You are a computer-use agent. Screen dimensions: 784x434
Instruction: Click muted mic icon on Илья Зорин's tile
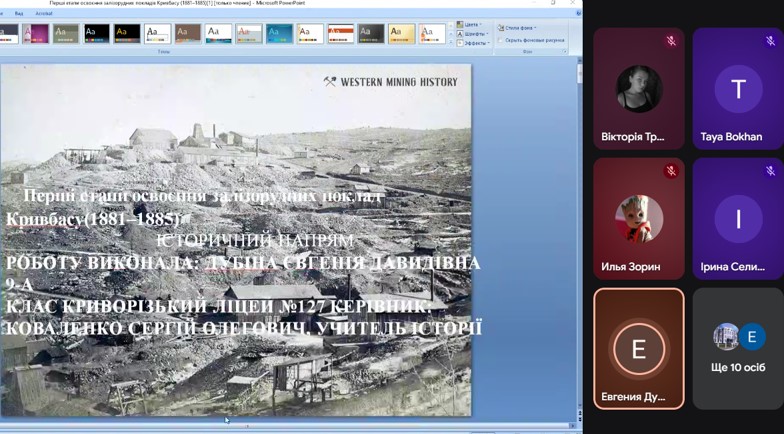pos(671,171)
